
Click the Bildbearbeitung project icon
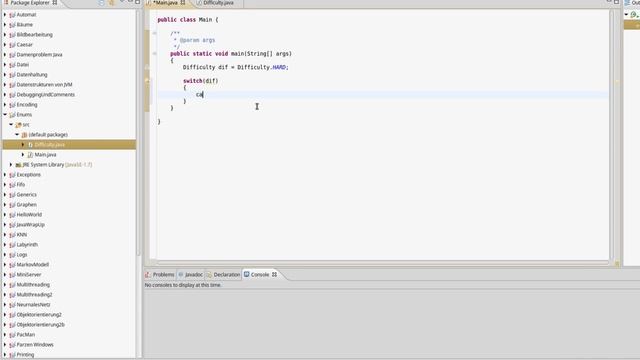pos(12,35)
